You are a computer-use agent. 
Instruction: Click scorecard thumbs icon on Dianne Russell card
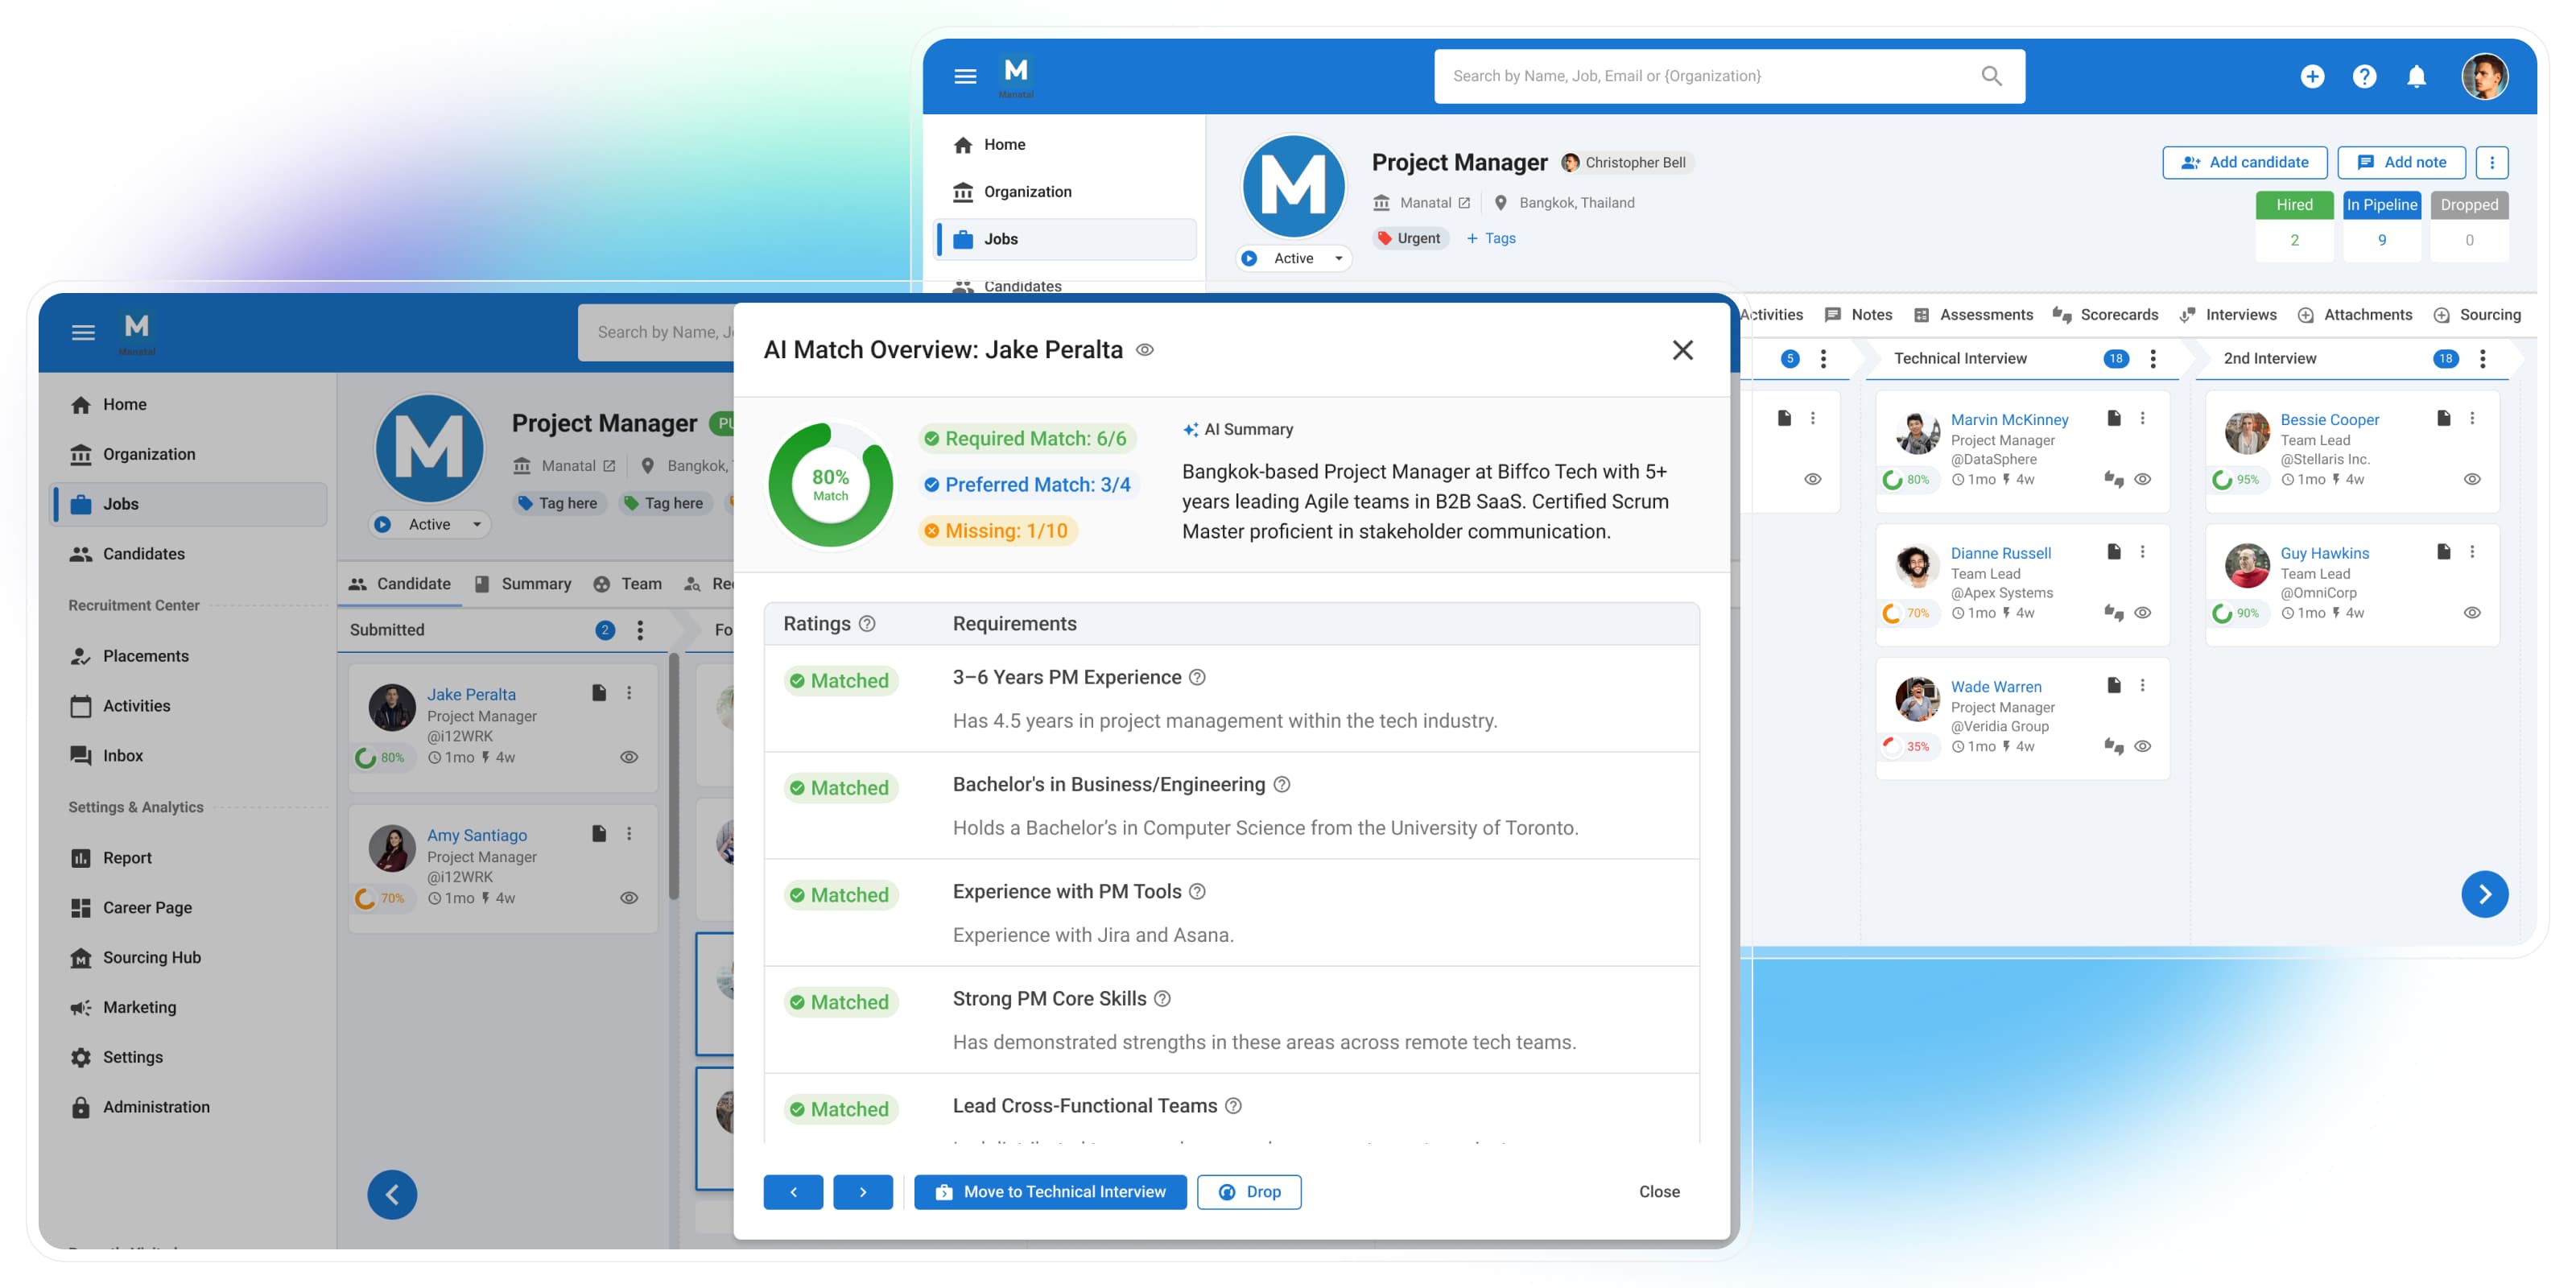pyautogui.click(x=2113, y=612)
